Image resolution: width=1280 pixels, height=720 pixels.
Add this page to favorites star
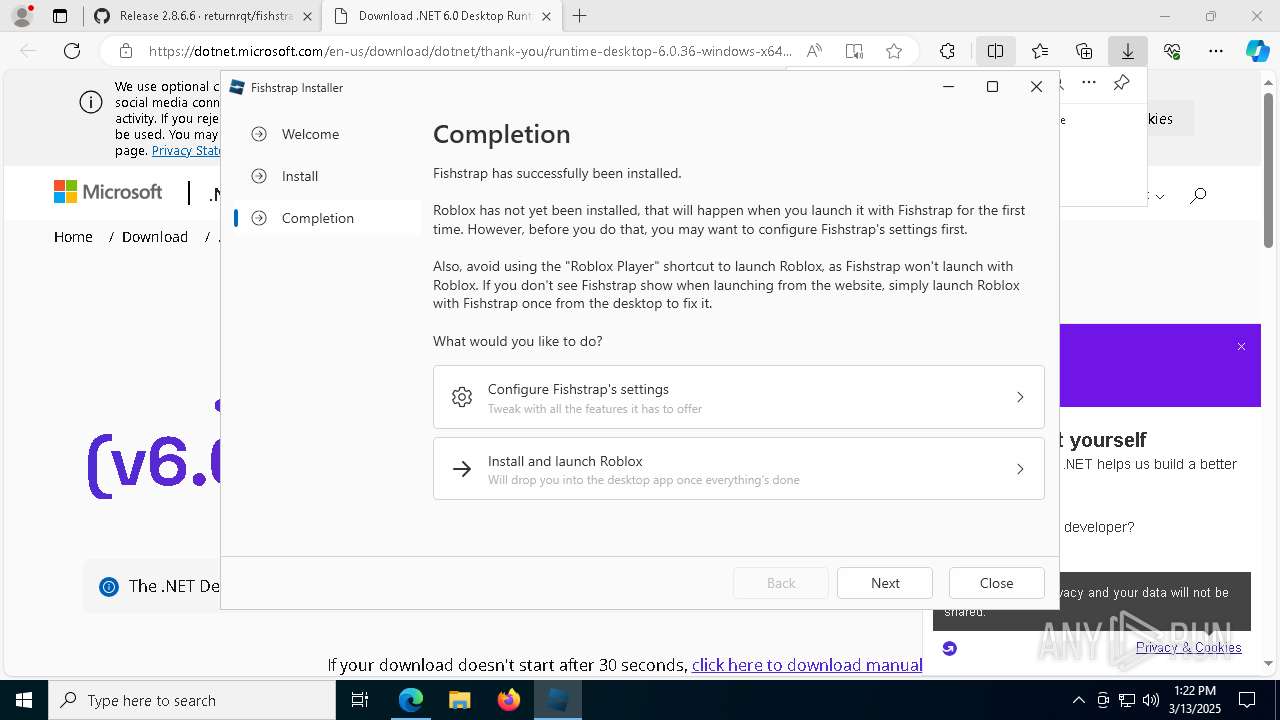894,51
